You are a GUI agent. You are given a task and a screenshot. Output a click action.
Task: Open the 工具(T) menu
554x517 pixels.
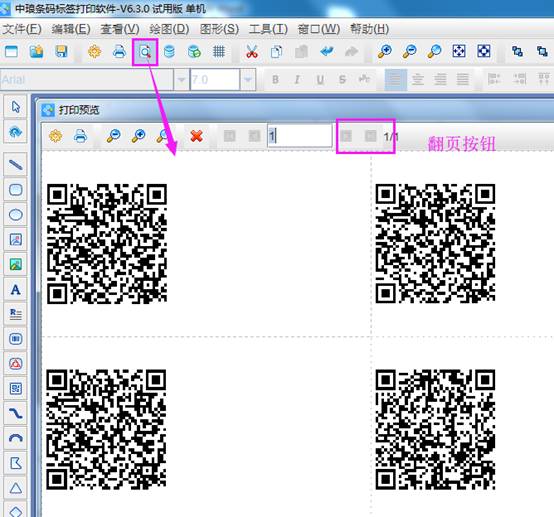click(x=268, y=29)
